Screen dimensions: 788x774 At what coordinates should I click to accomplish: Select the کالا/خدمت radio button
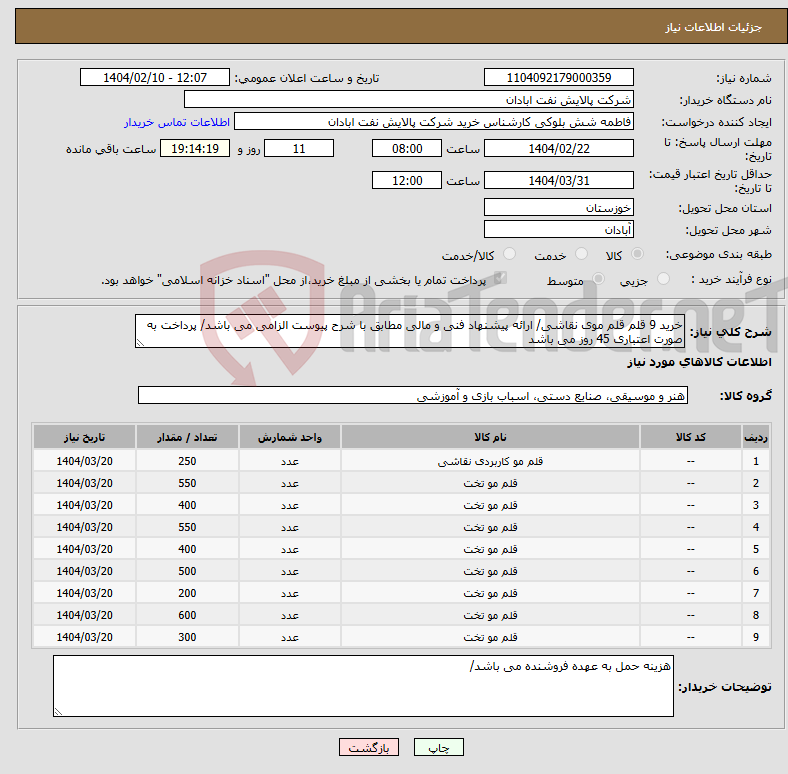(510, 254)
